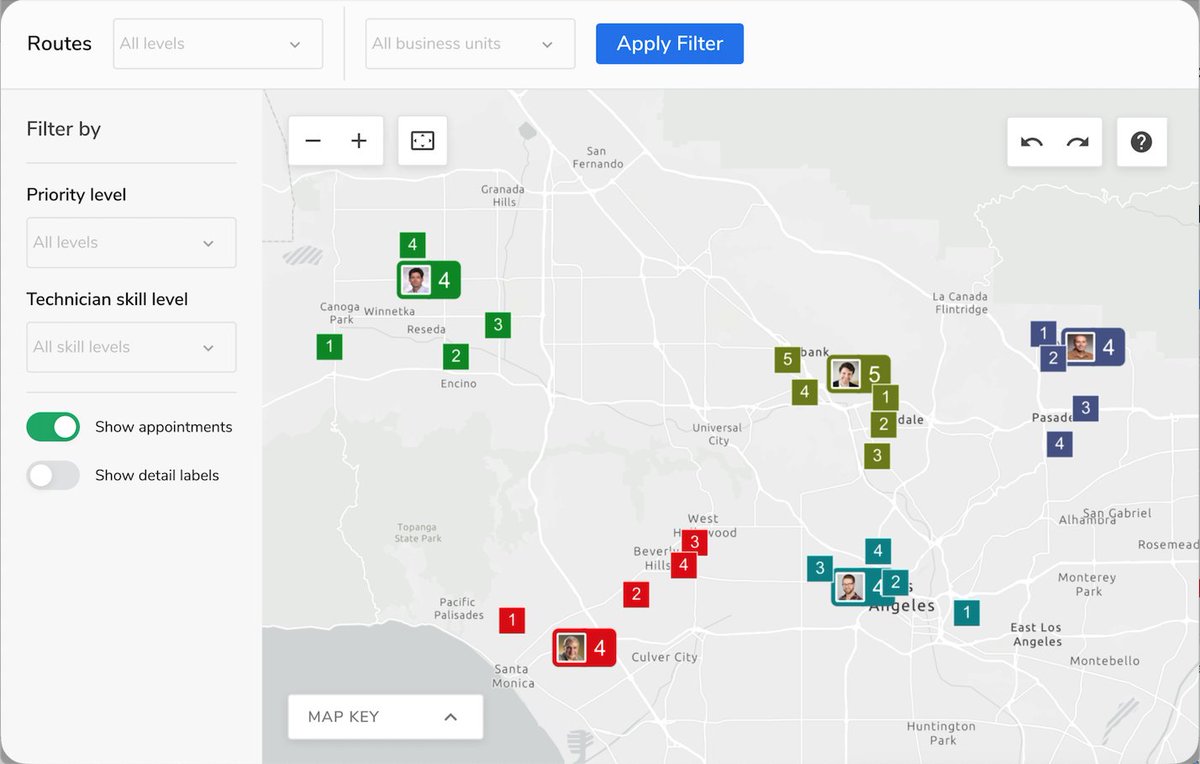Image resolution: width=1200 pixels, height=764 pixels.
Task: Click green stop 3 near Reseda
Action: pos(498,324)
